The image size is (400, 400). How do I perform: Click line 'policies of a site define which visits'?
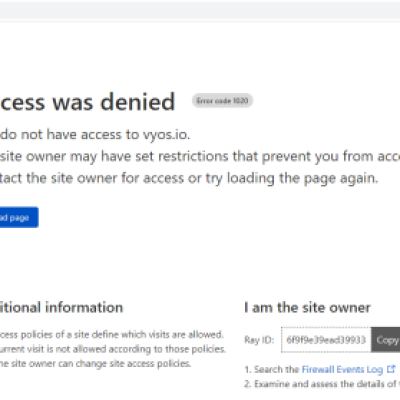click(112, 334)
